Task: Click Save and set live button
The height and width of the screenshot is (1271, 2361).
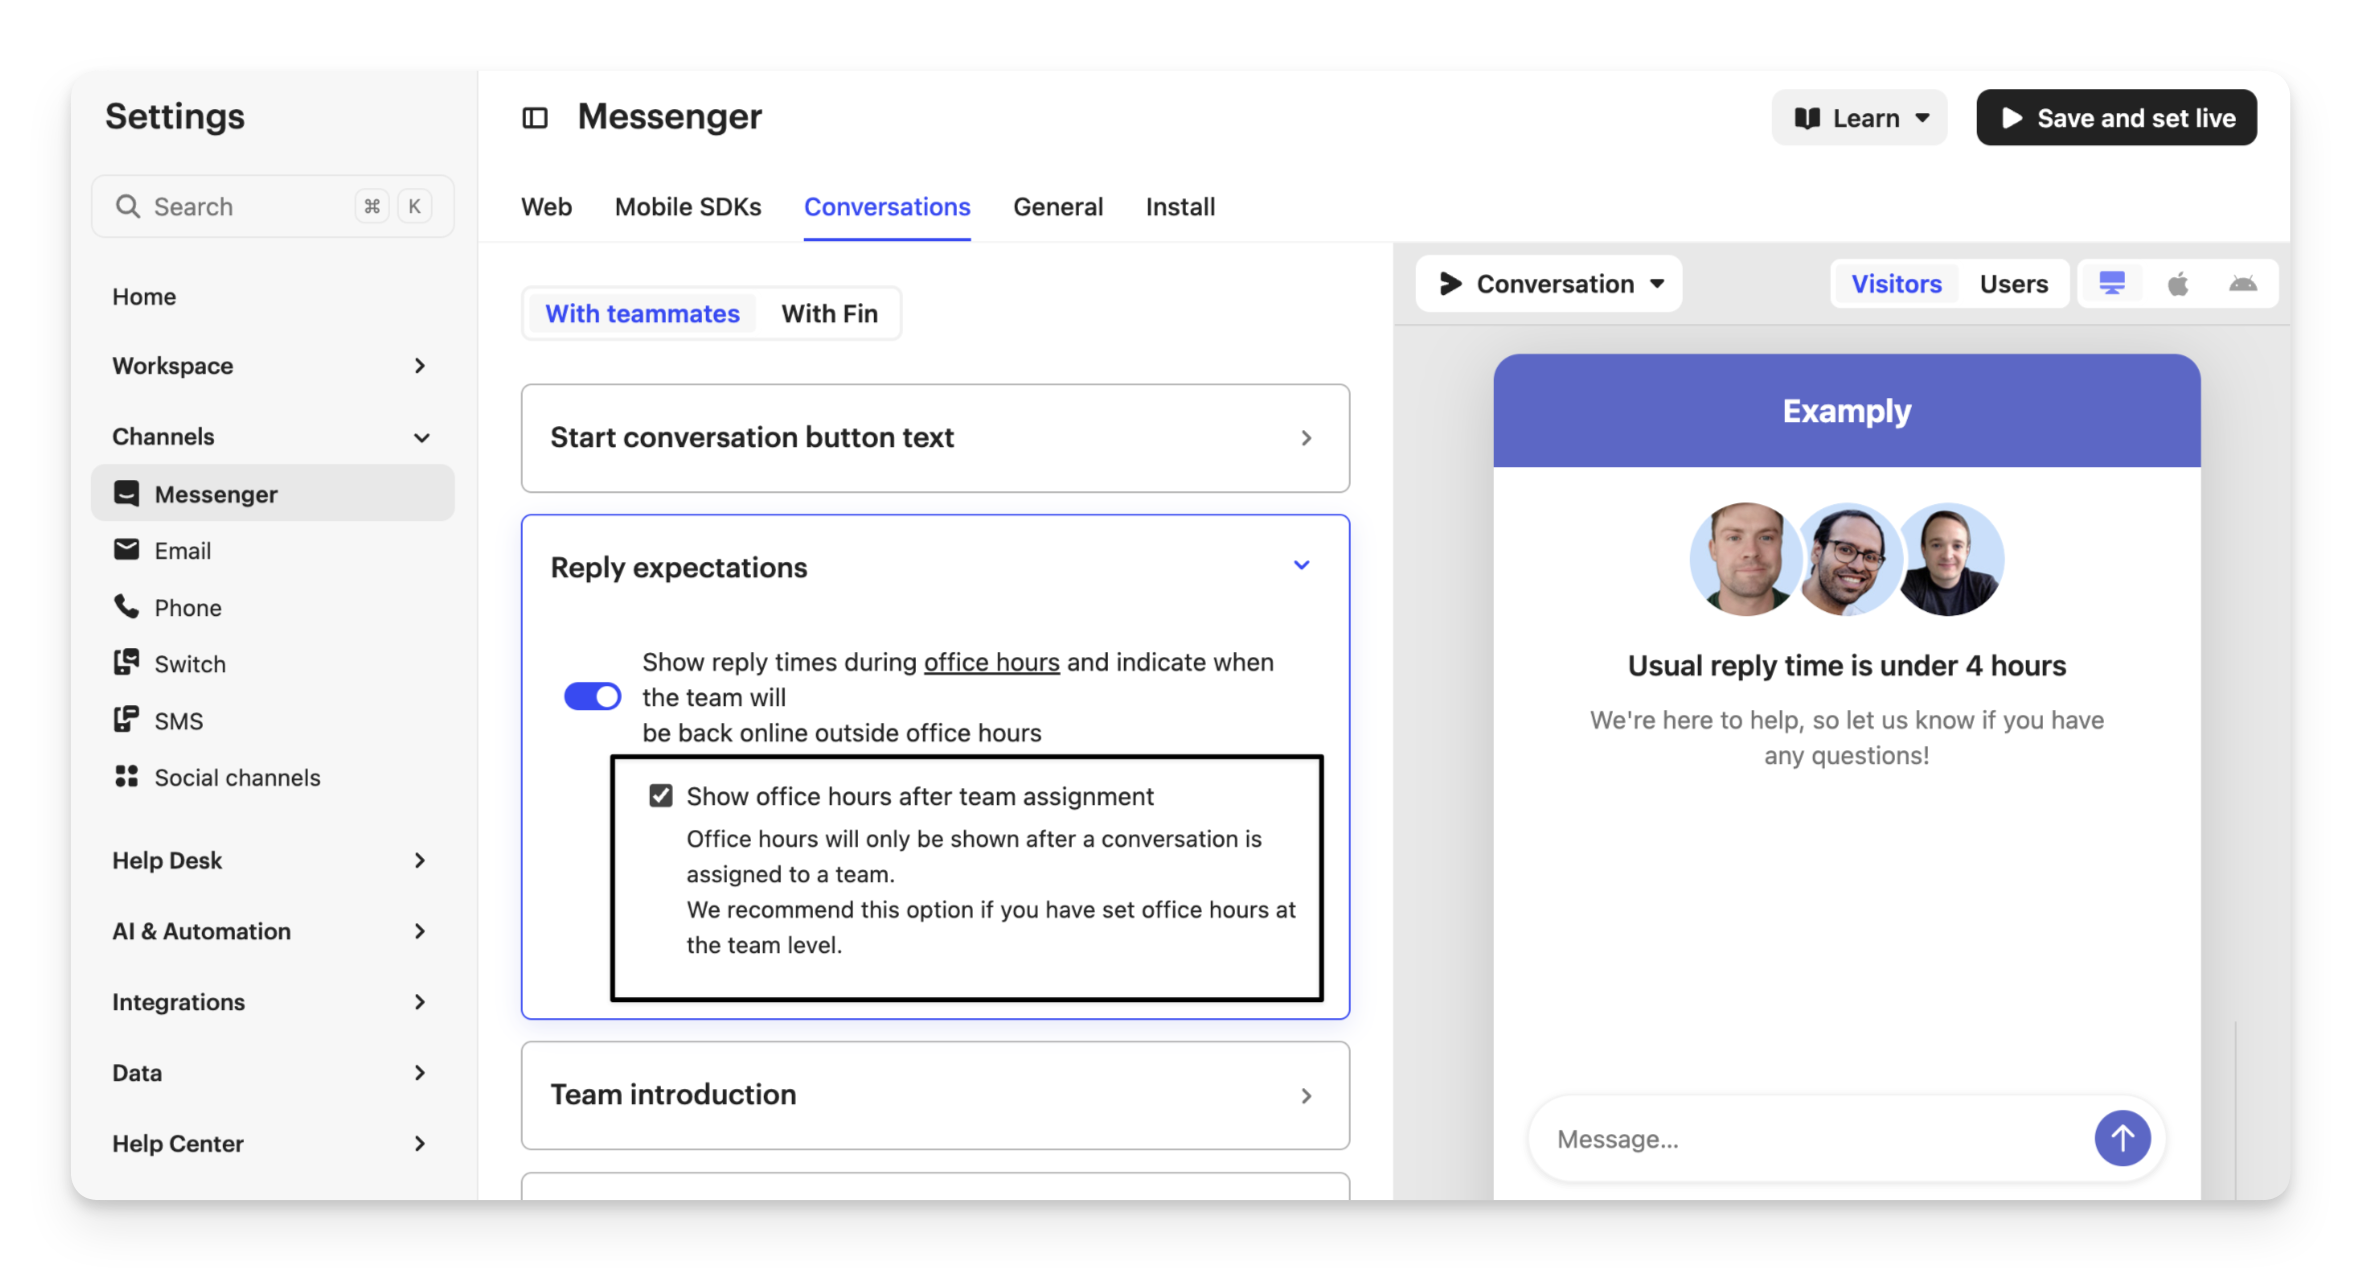Action: [2116, 118]
